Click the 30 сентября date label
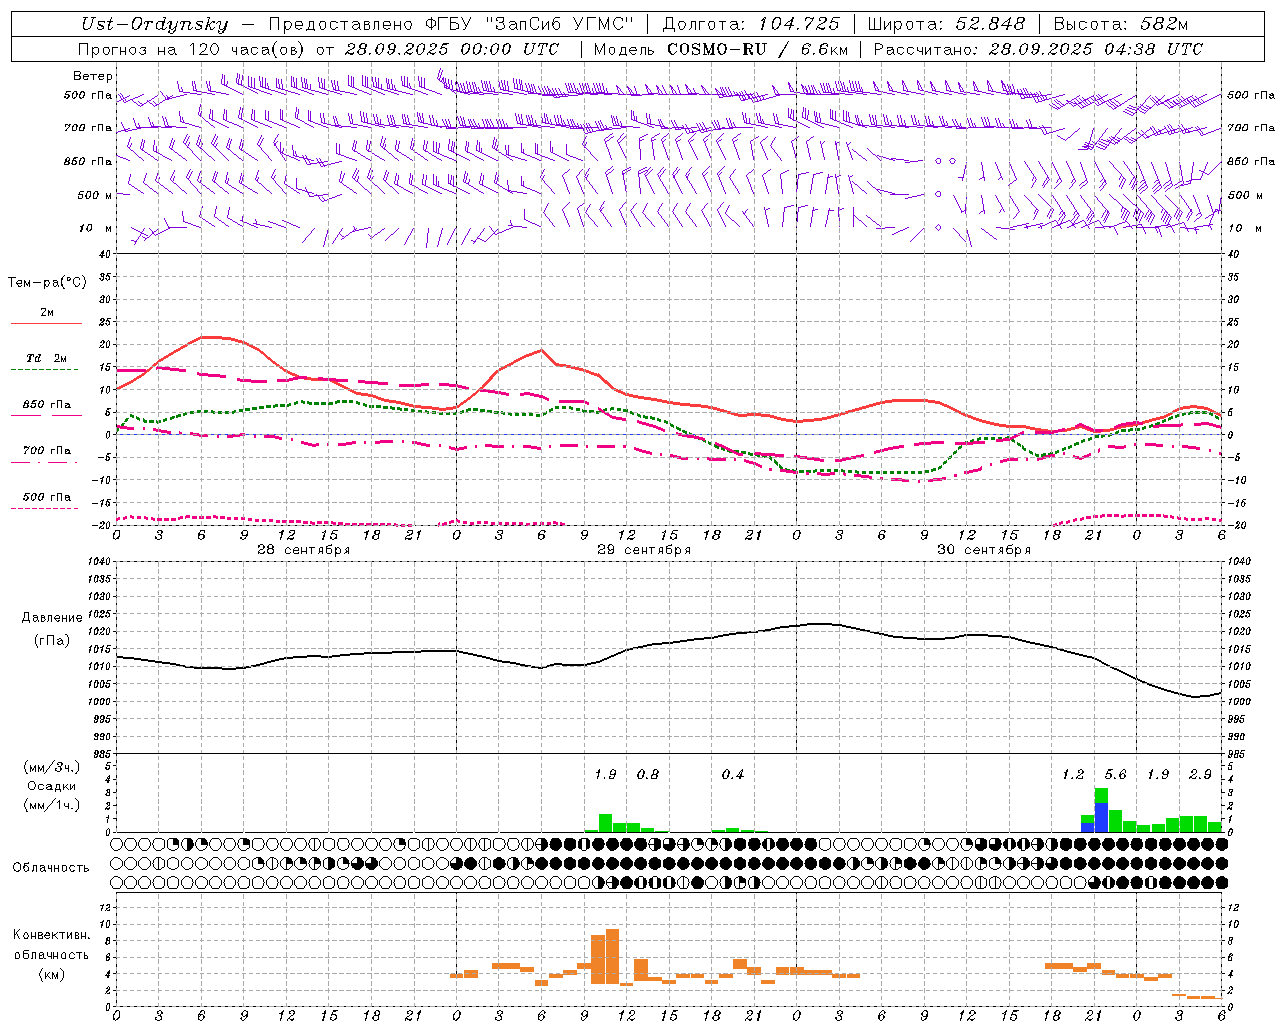The height and width of the screenshot is (1024, 1280). (x=984, y=550)
